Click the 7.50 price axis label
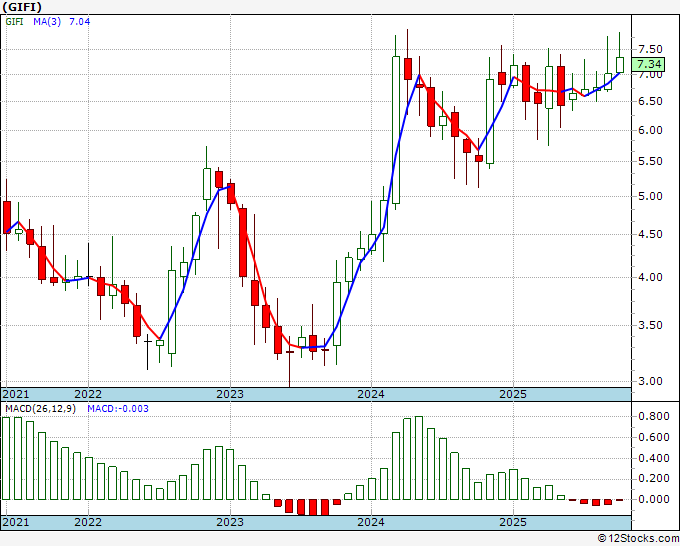This screenshot has width=680, height=546. click(650, 49)
